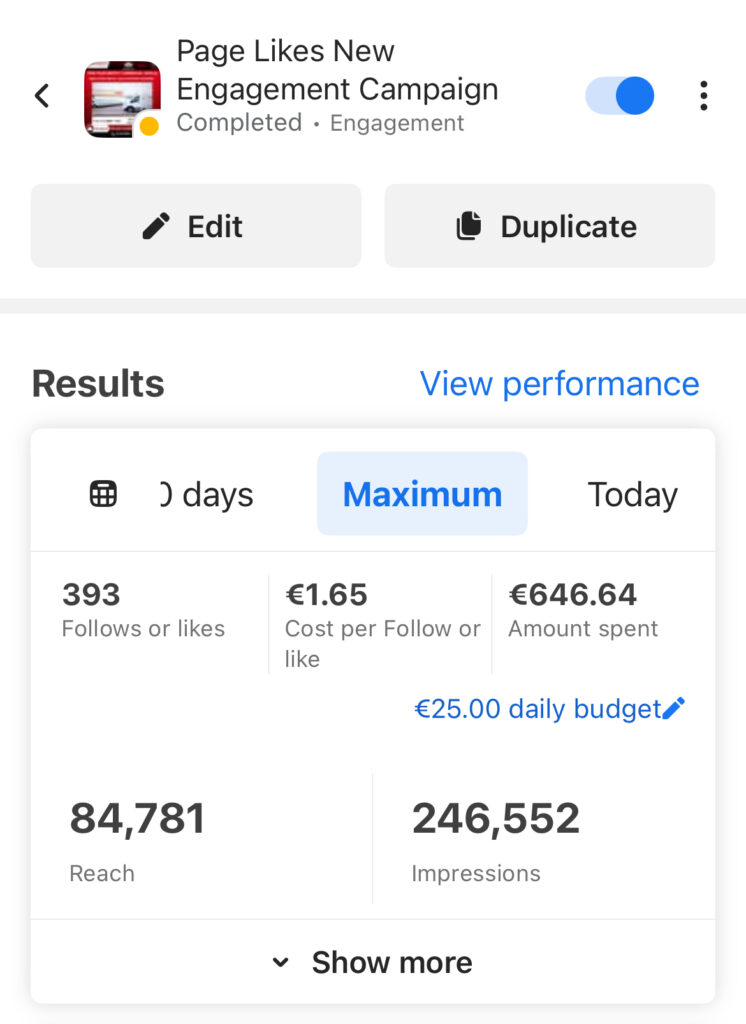Tap the 246,552 Impressions metric

496,838
